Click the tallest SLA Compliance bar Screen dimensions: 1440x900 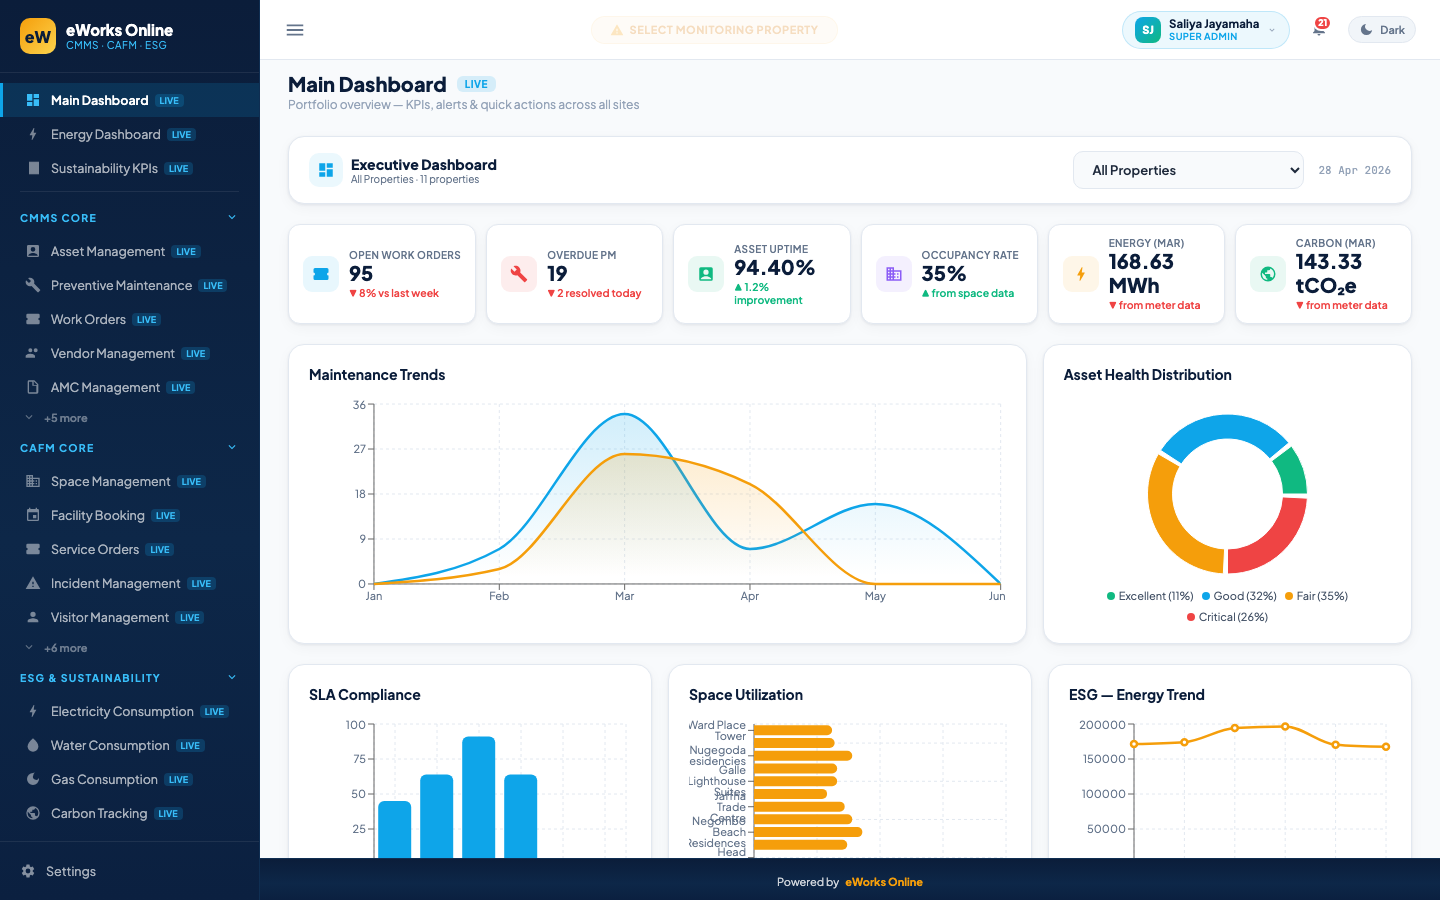[479, 797]
